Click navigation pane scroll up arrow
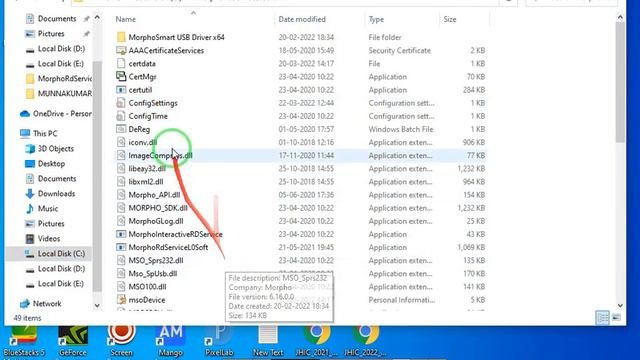640x360 pixels. [97, 18]
